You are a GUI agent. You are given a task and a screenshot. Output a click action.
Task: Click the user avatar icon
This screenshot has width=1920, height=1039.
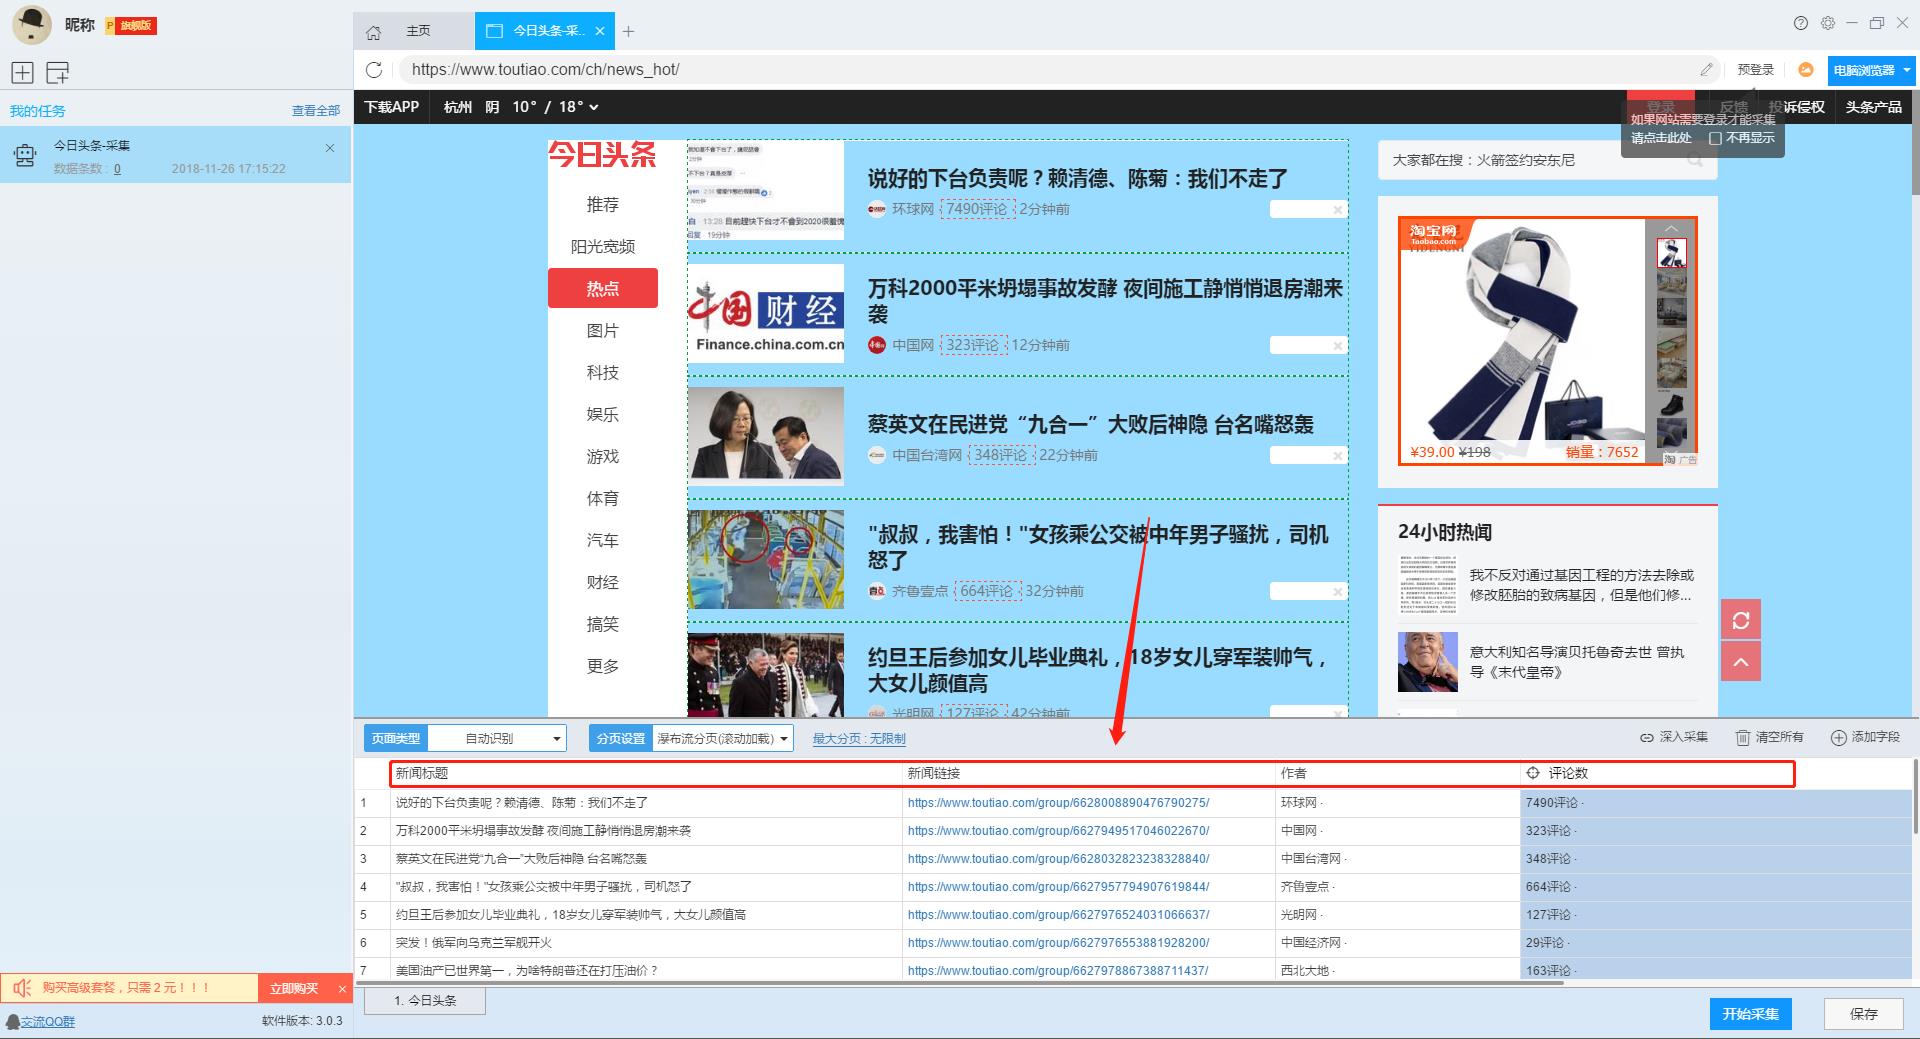click(32, 24)
